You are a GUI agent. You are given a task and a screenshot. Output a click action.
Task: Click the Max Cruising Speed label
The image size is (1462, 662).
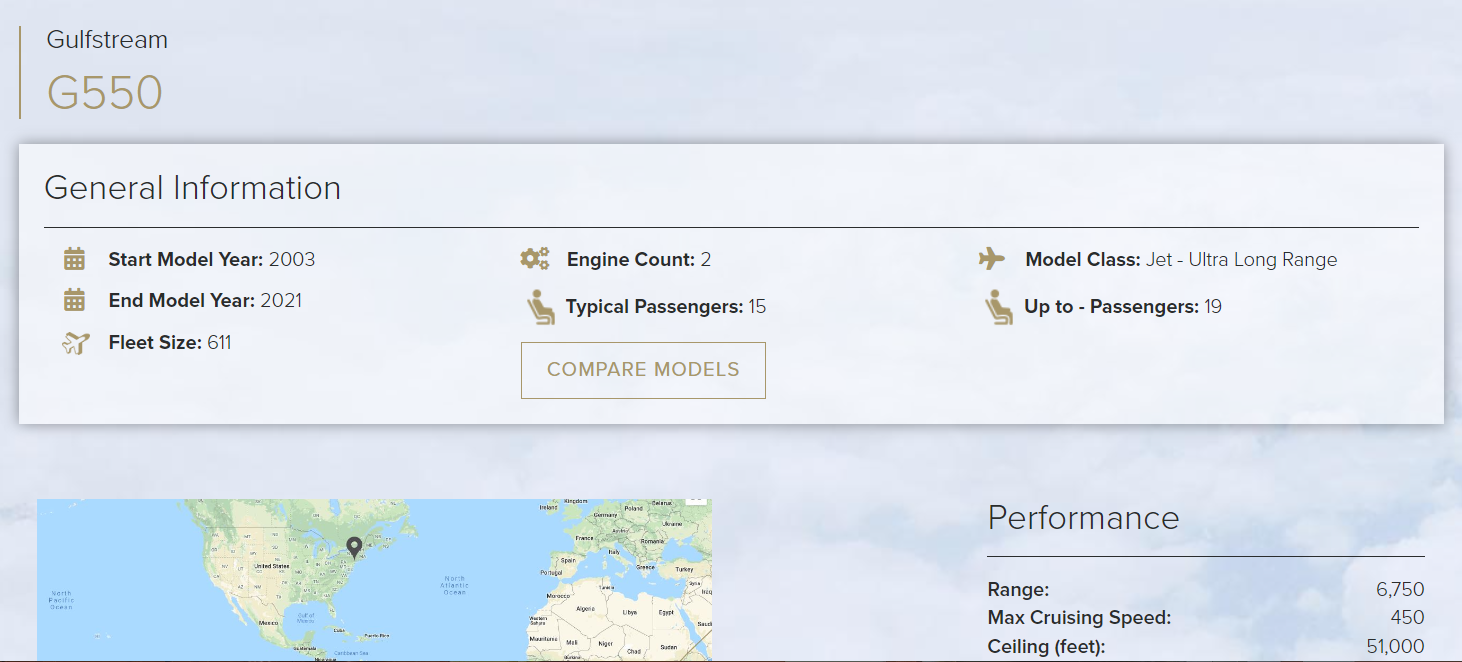coord(1079,618)
